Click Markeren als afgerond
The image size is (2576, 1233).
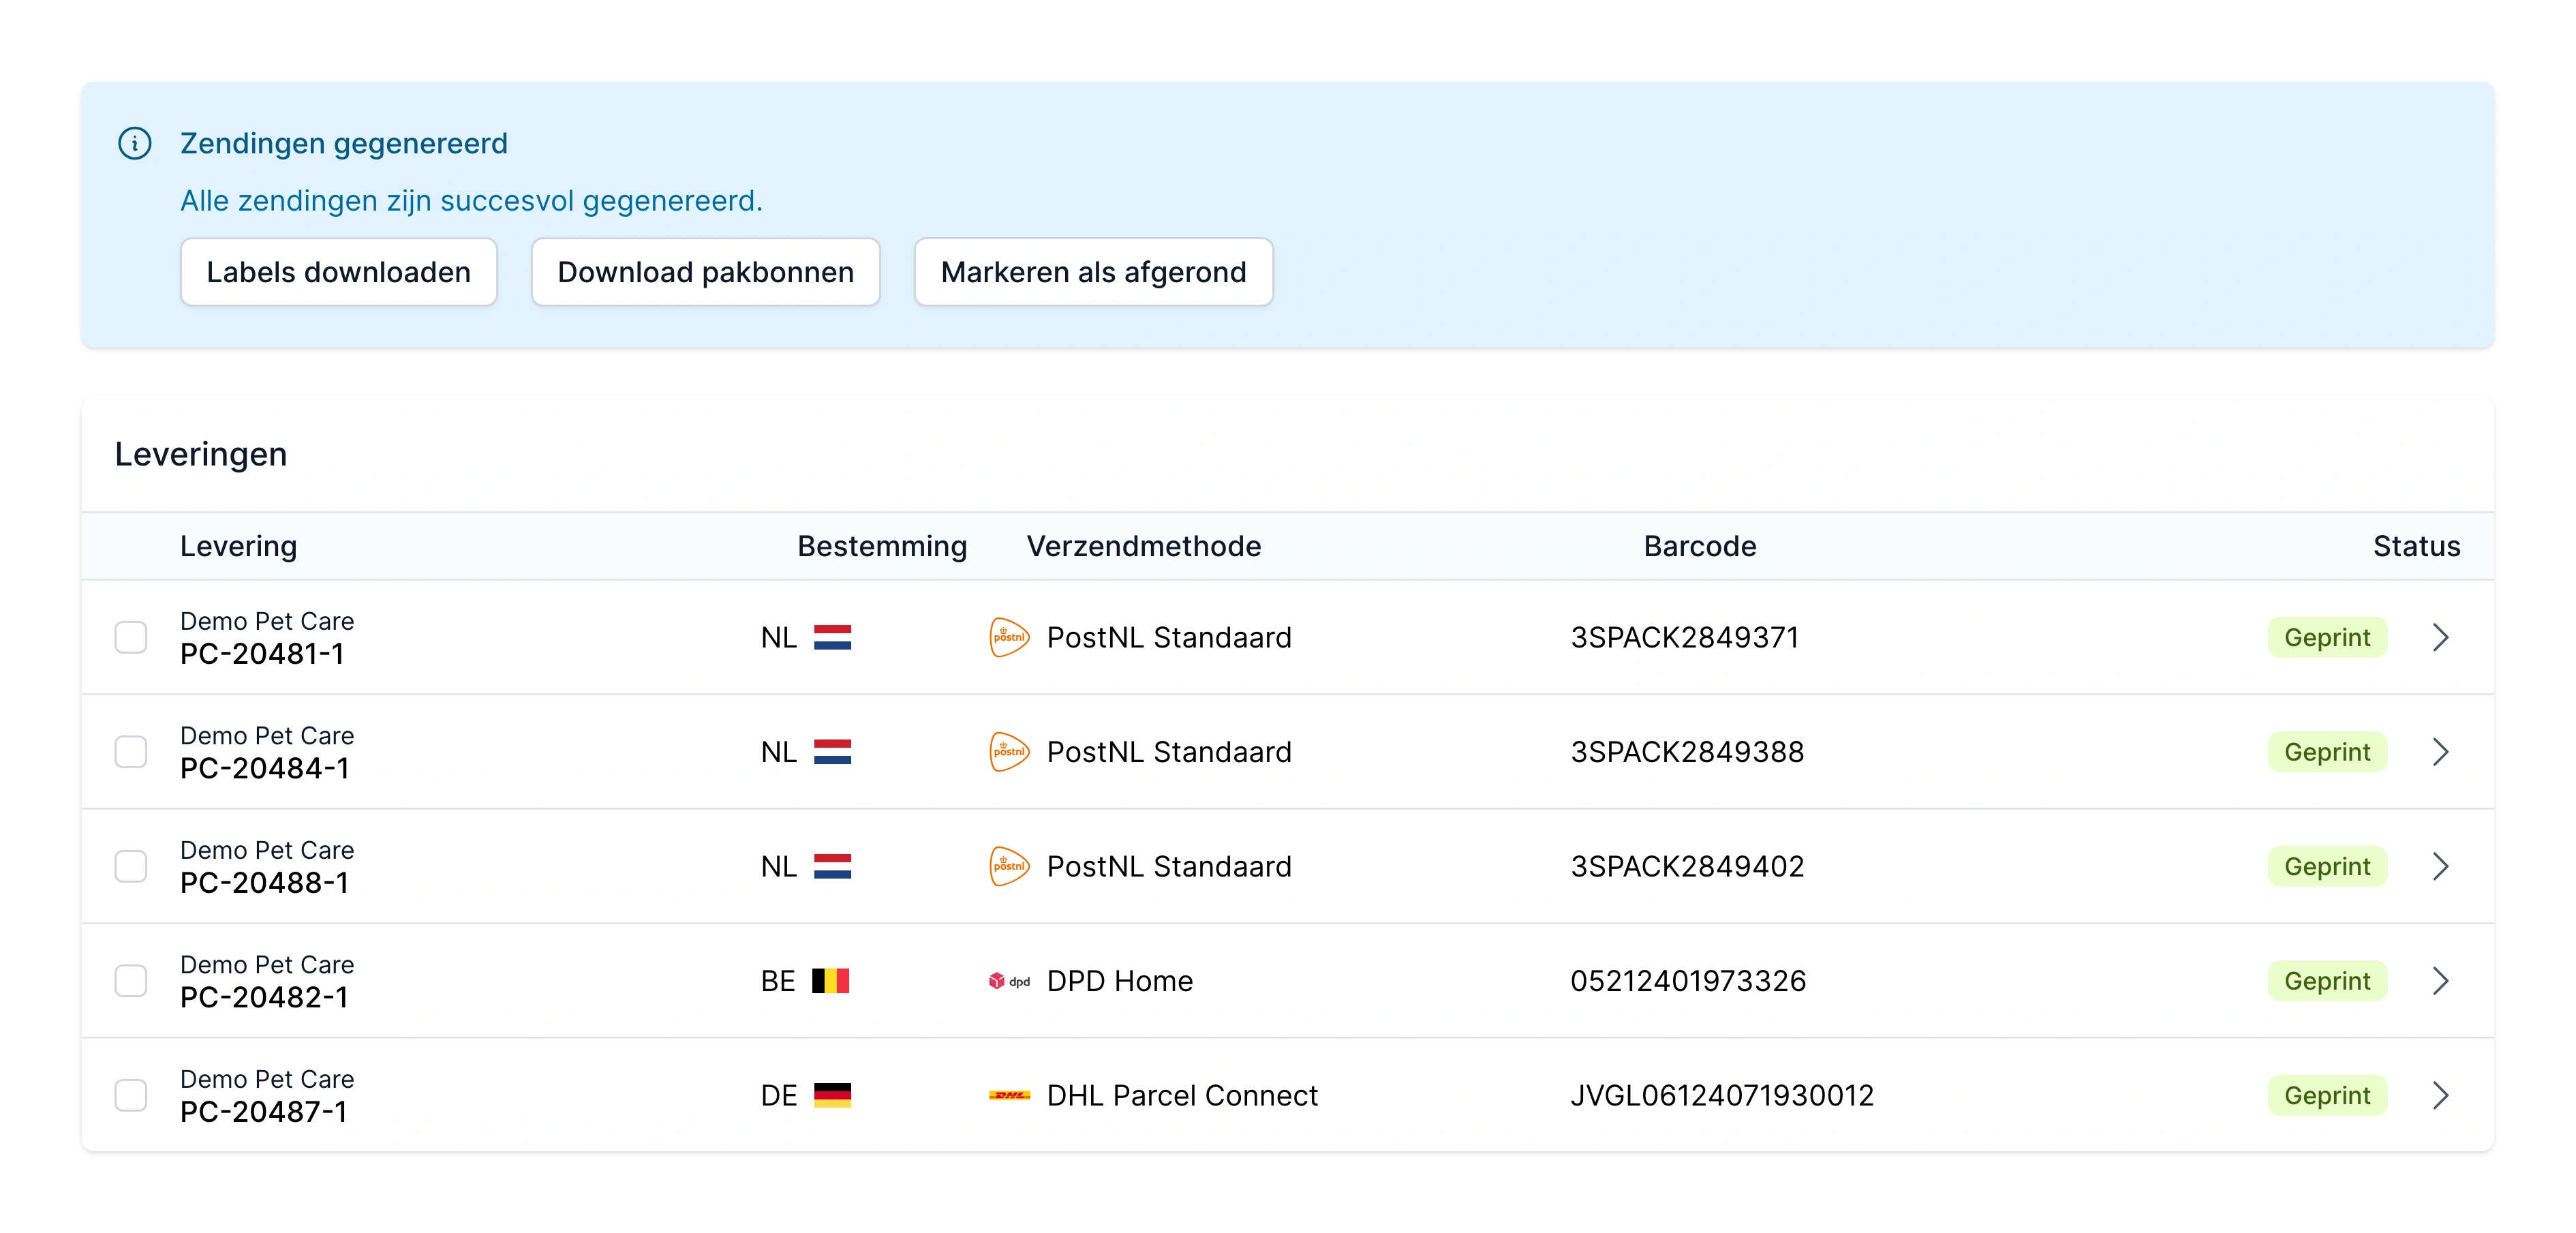1093,272
